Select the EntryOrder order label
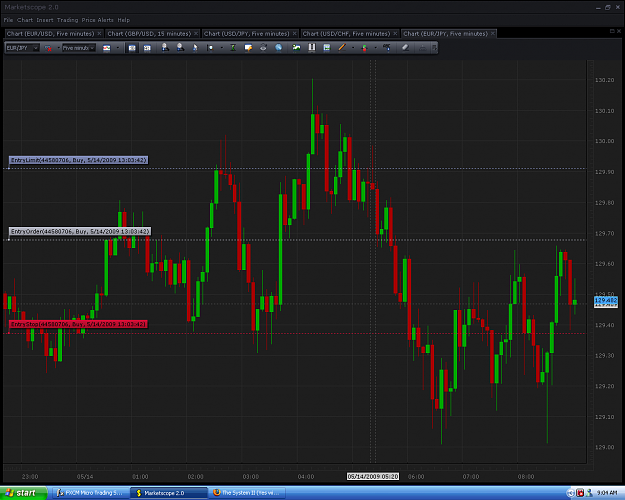The height and width of the screenshot is (500, 625). (x=80, y=232)
